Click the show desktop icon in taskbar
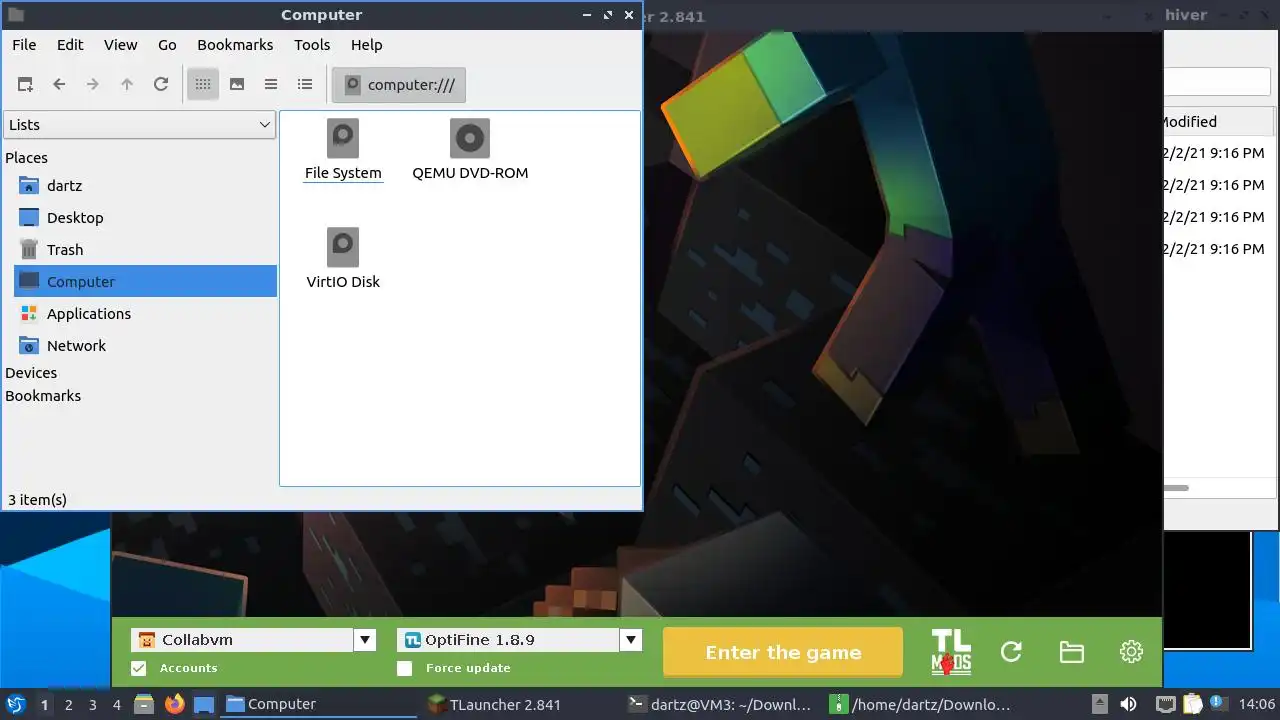Viewport: 1280px width, 720px height. tap(204, 704)
